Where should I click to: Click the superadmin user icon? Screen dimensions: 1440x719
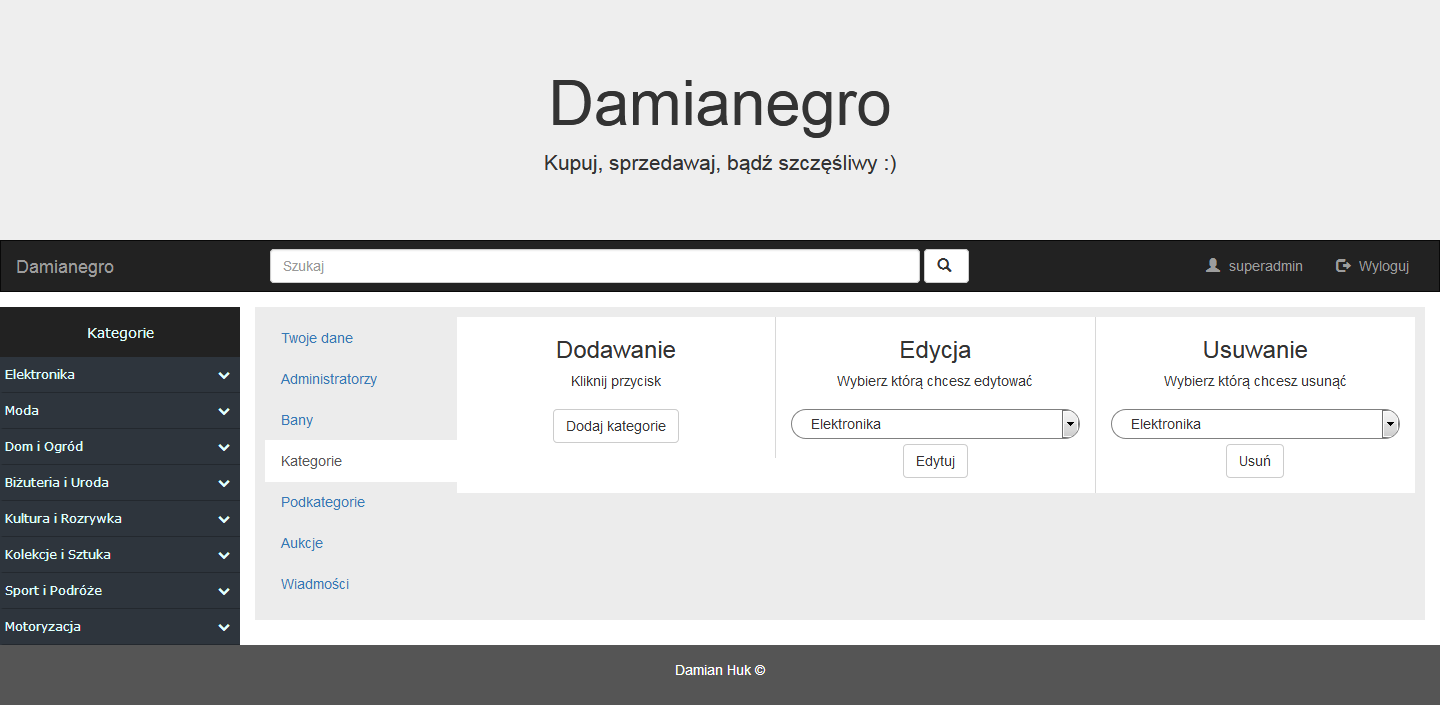(x=1213, y=265)
